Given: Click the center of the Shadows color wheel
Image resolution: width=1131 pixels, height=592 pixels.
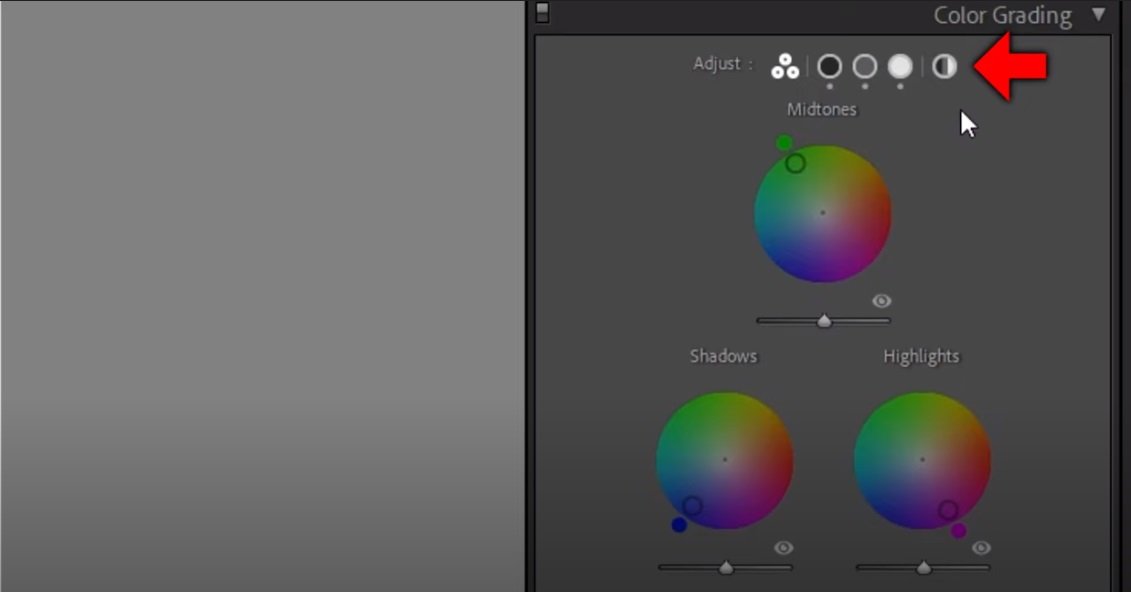Looking at the screenshot, I should tap(725, 460).
